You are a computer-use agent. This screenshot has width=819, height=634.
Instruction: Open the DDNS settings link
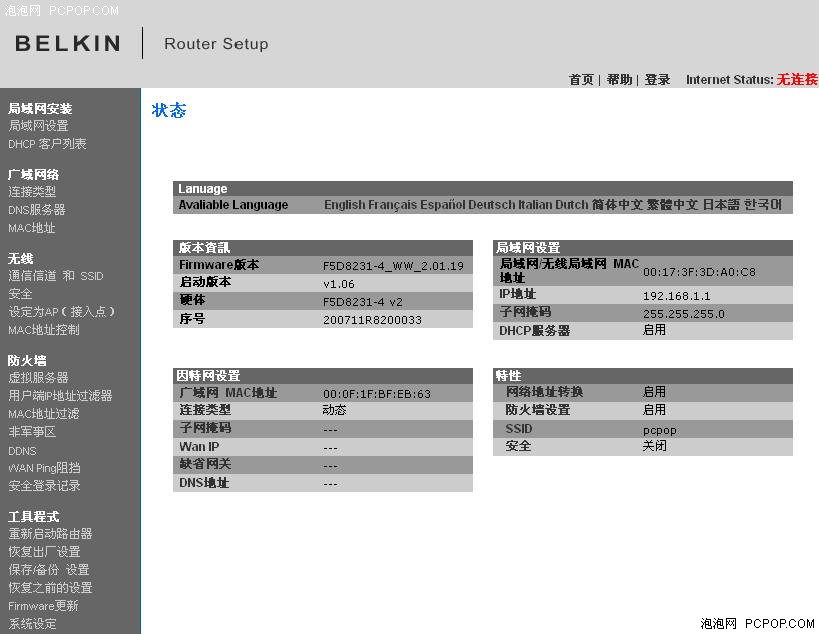pos(22,451)
